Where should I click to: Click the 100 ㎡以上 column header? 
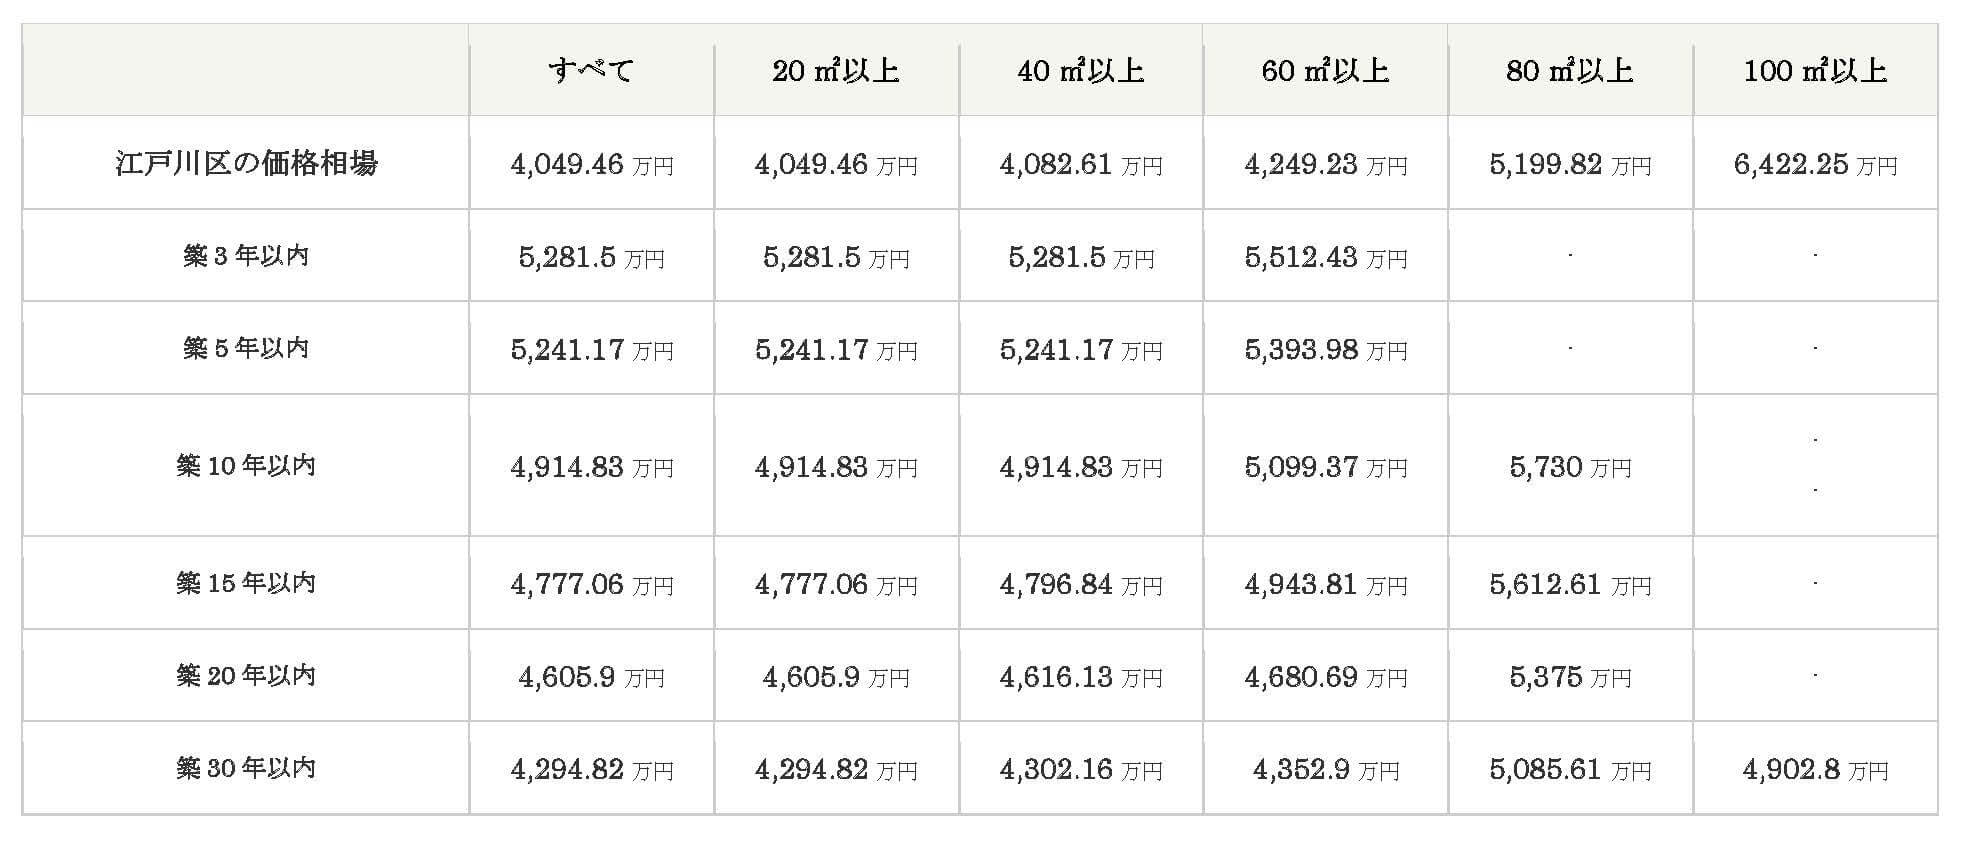pos(1815,70)
